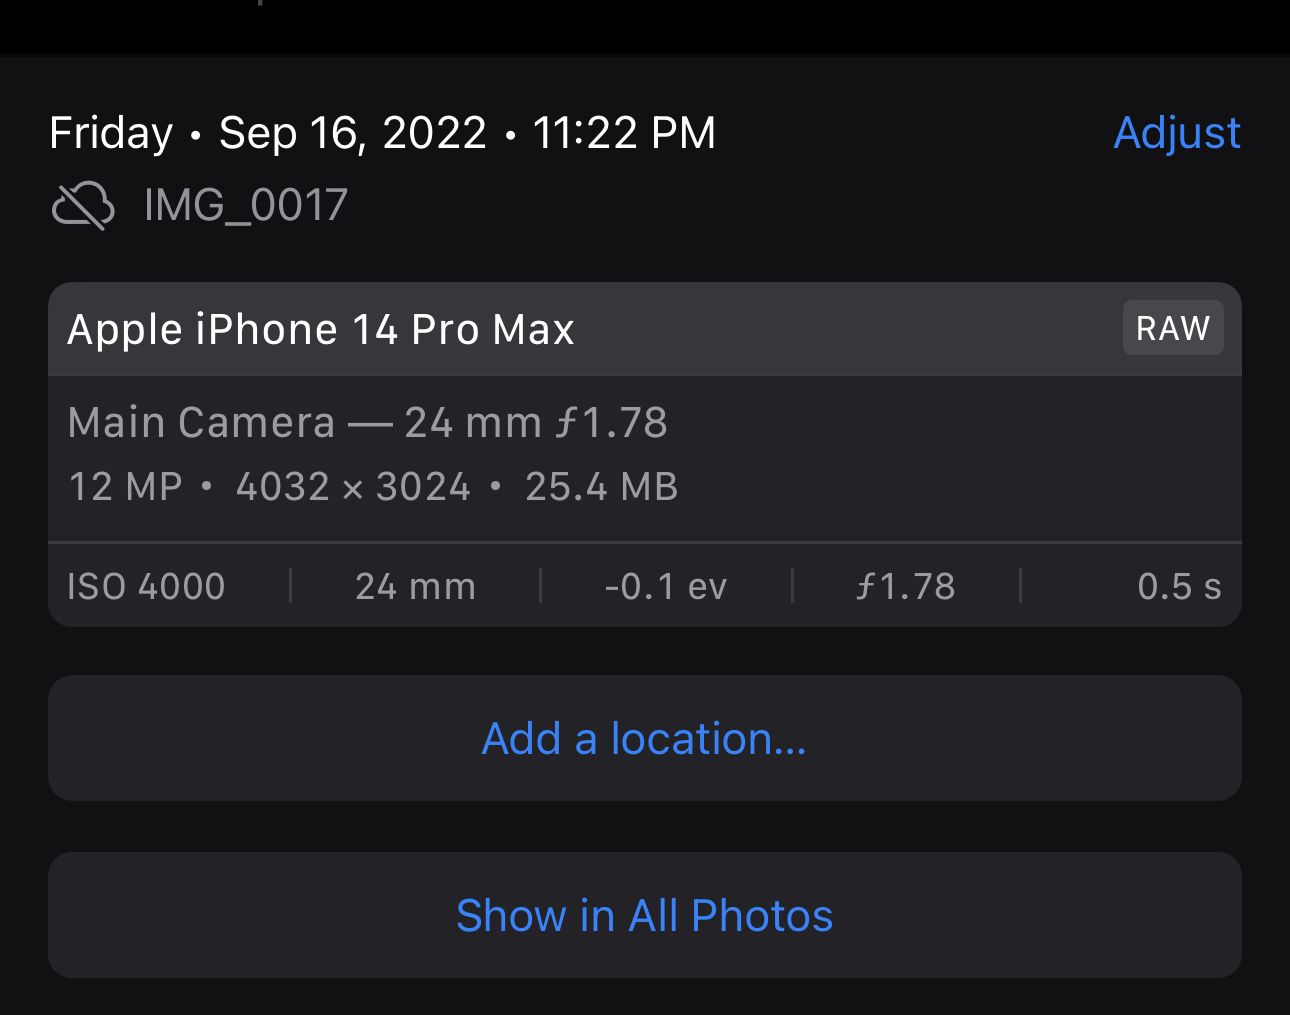Click ƒ1.78 in the exposure row
The image size is (1290, 1015).
(906, 586)
